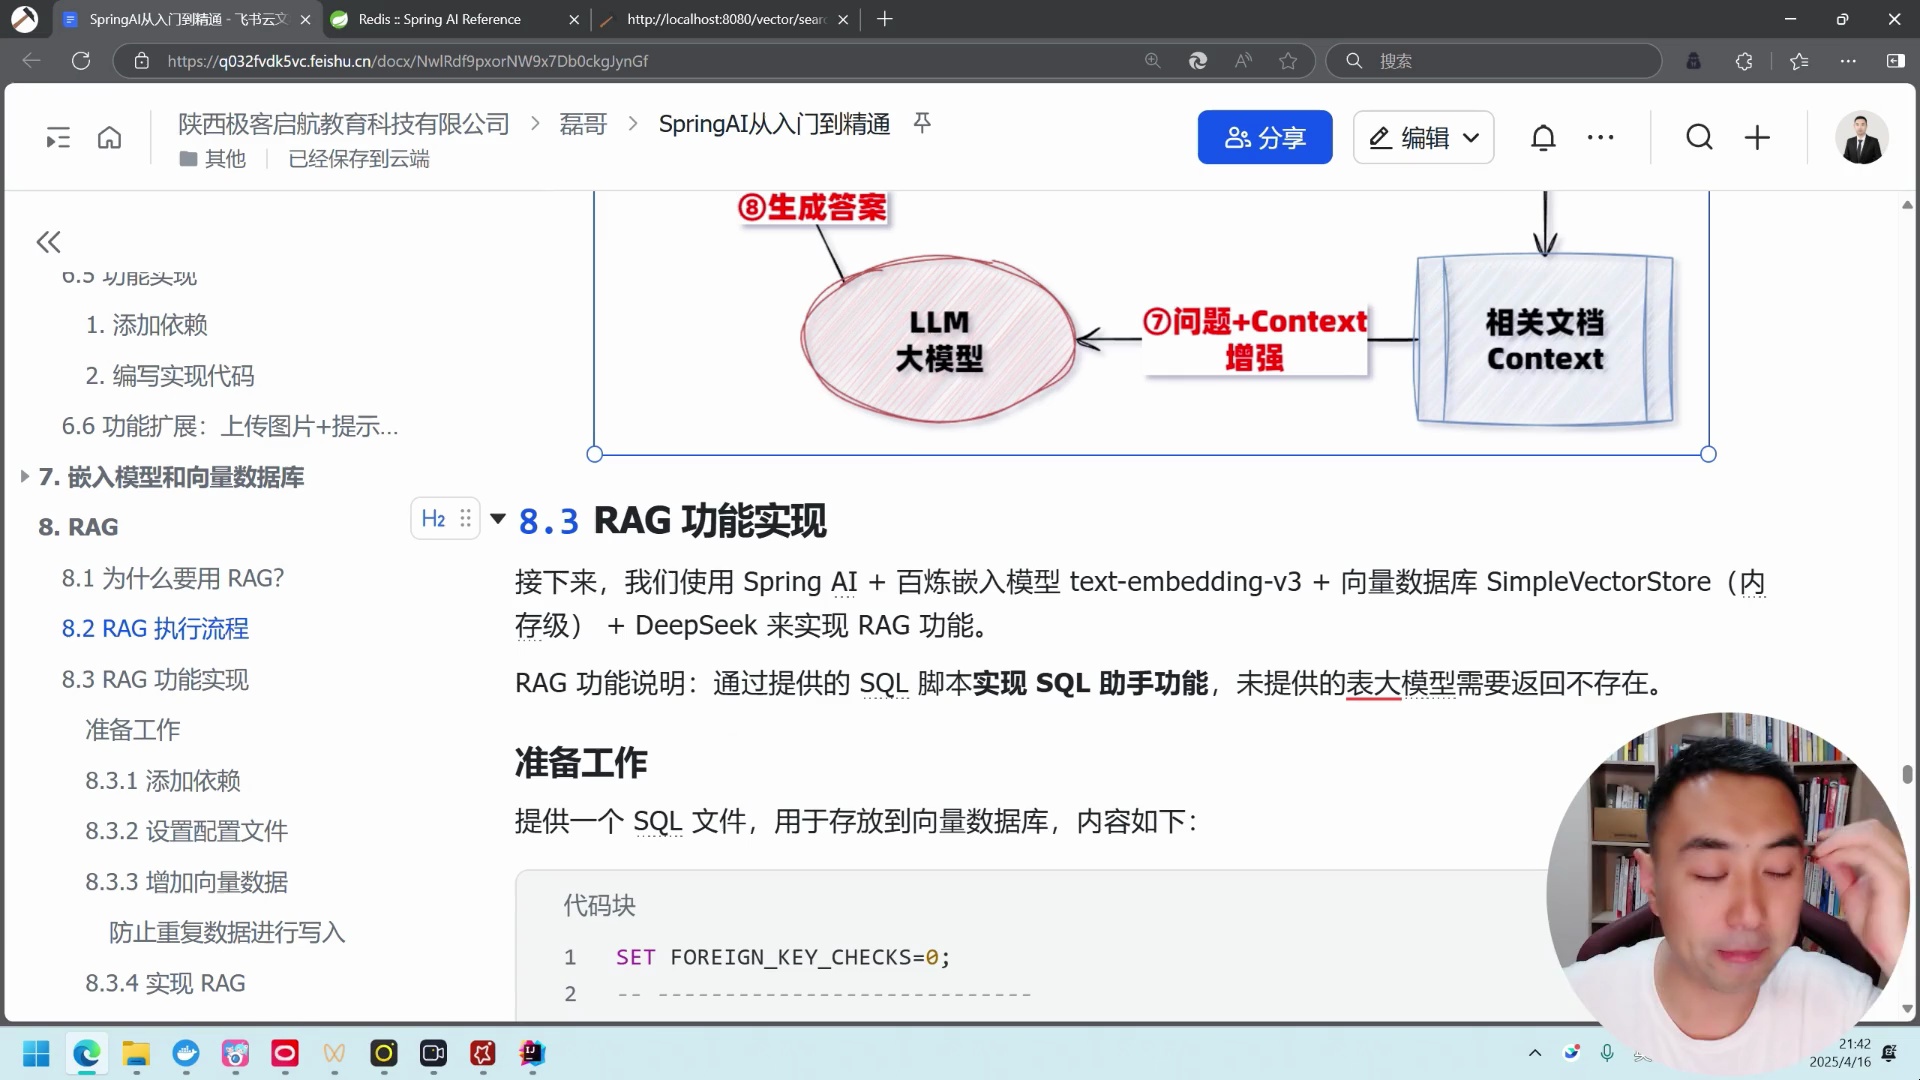Open the user profile avatar
The width and height of the screenshot is (1920, 1080).
1862,137
